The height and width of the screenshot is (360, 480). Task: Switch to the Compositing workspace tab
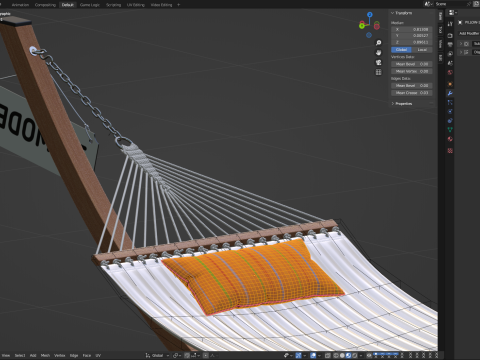(45, 5)
